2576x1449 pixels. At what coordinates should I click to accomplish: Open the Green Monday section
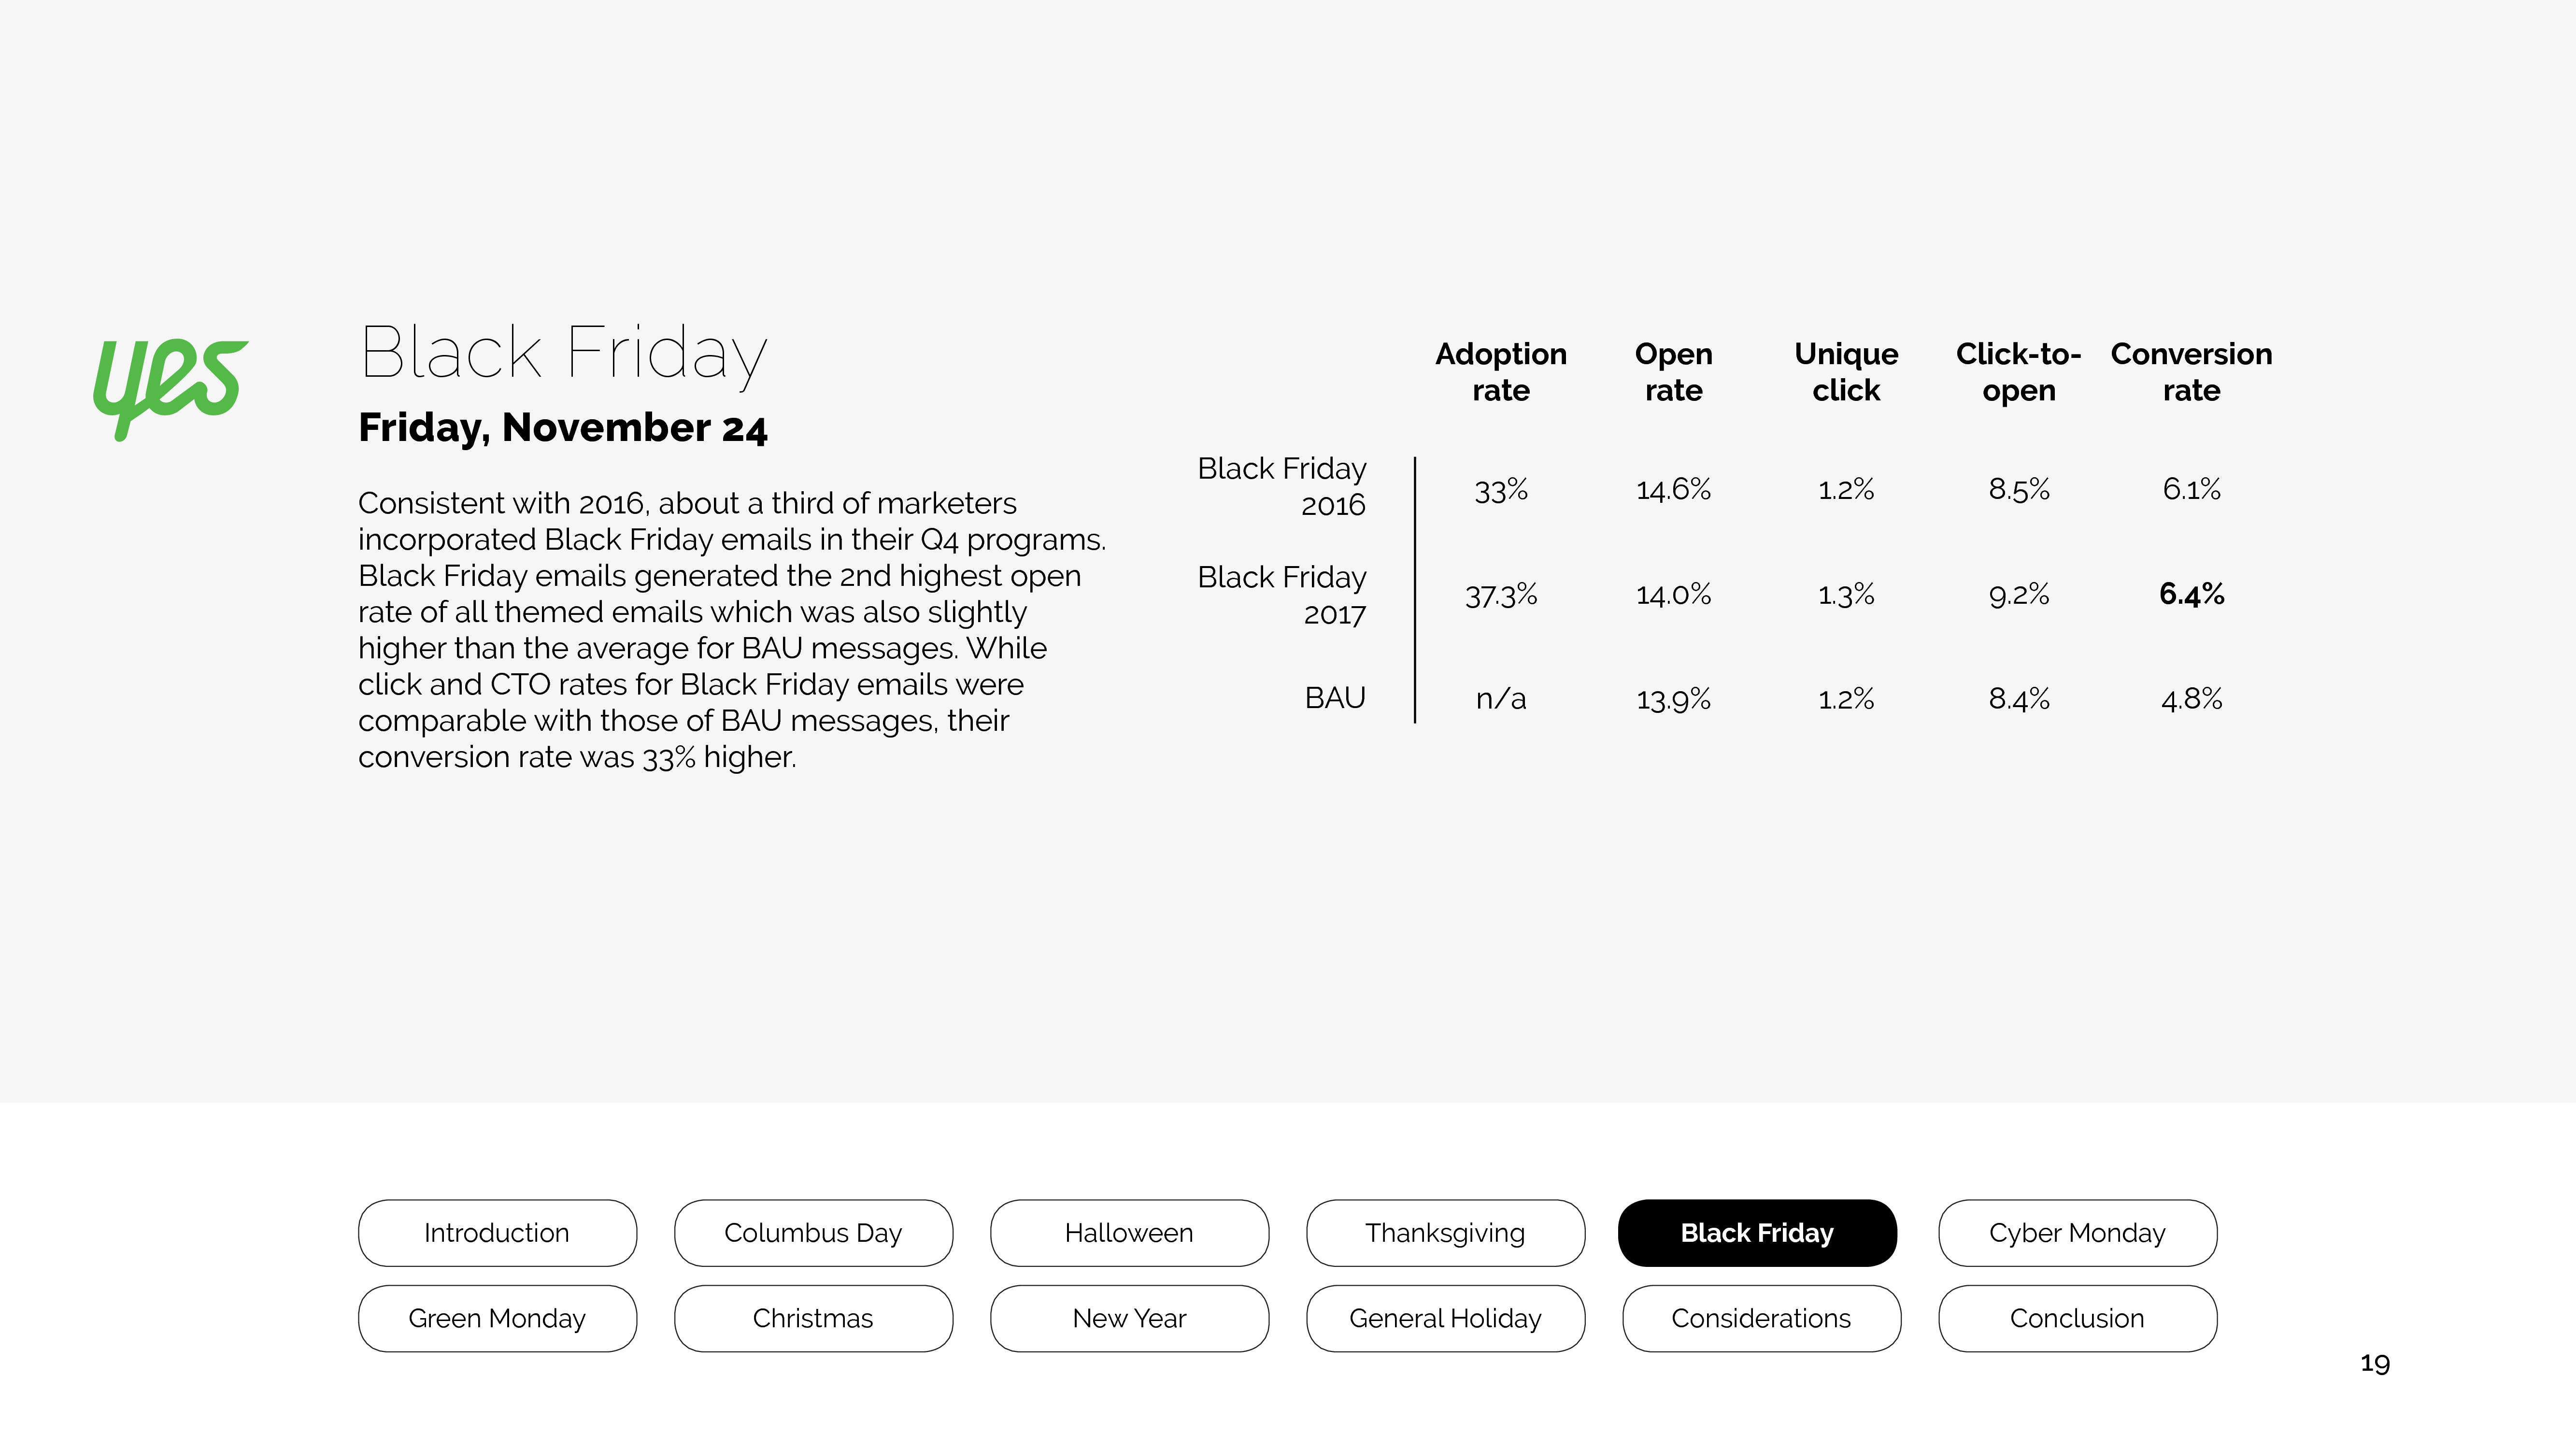(497, 1318)
